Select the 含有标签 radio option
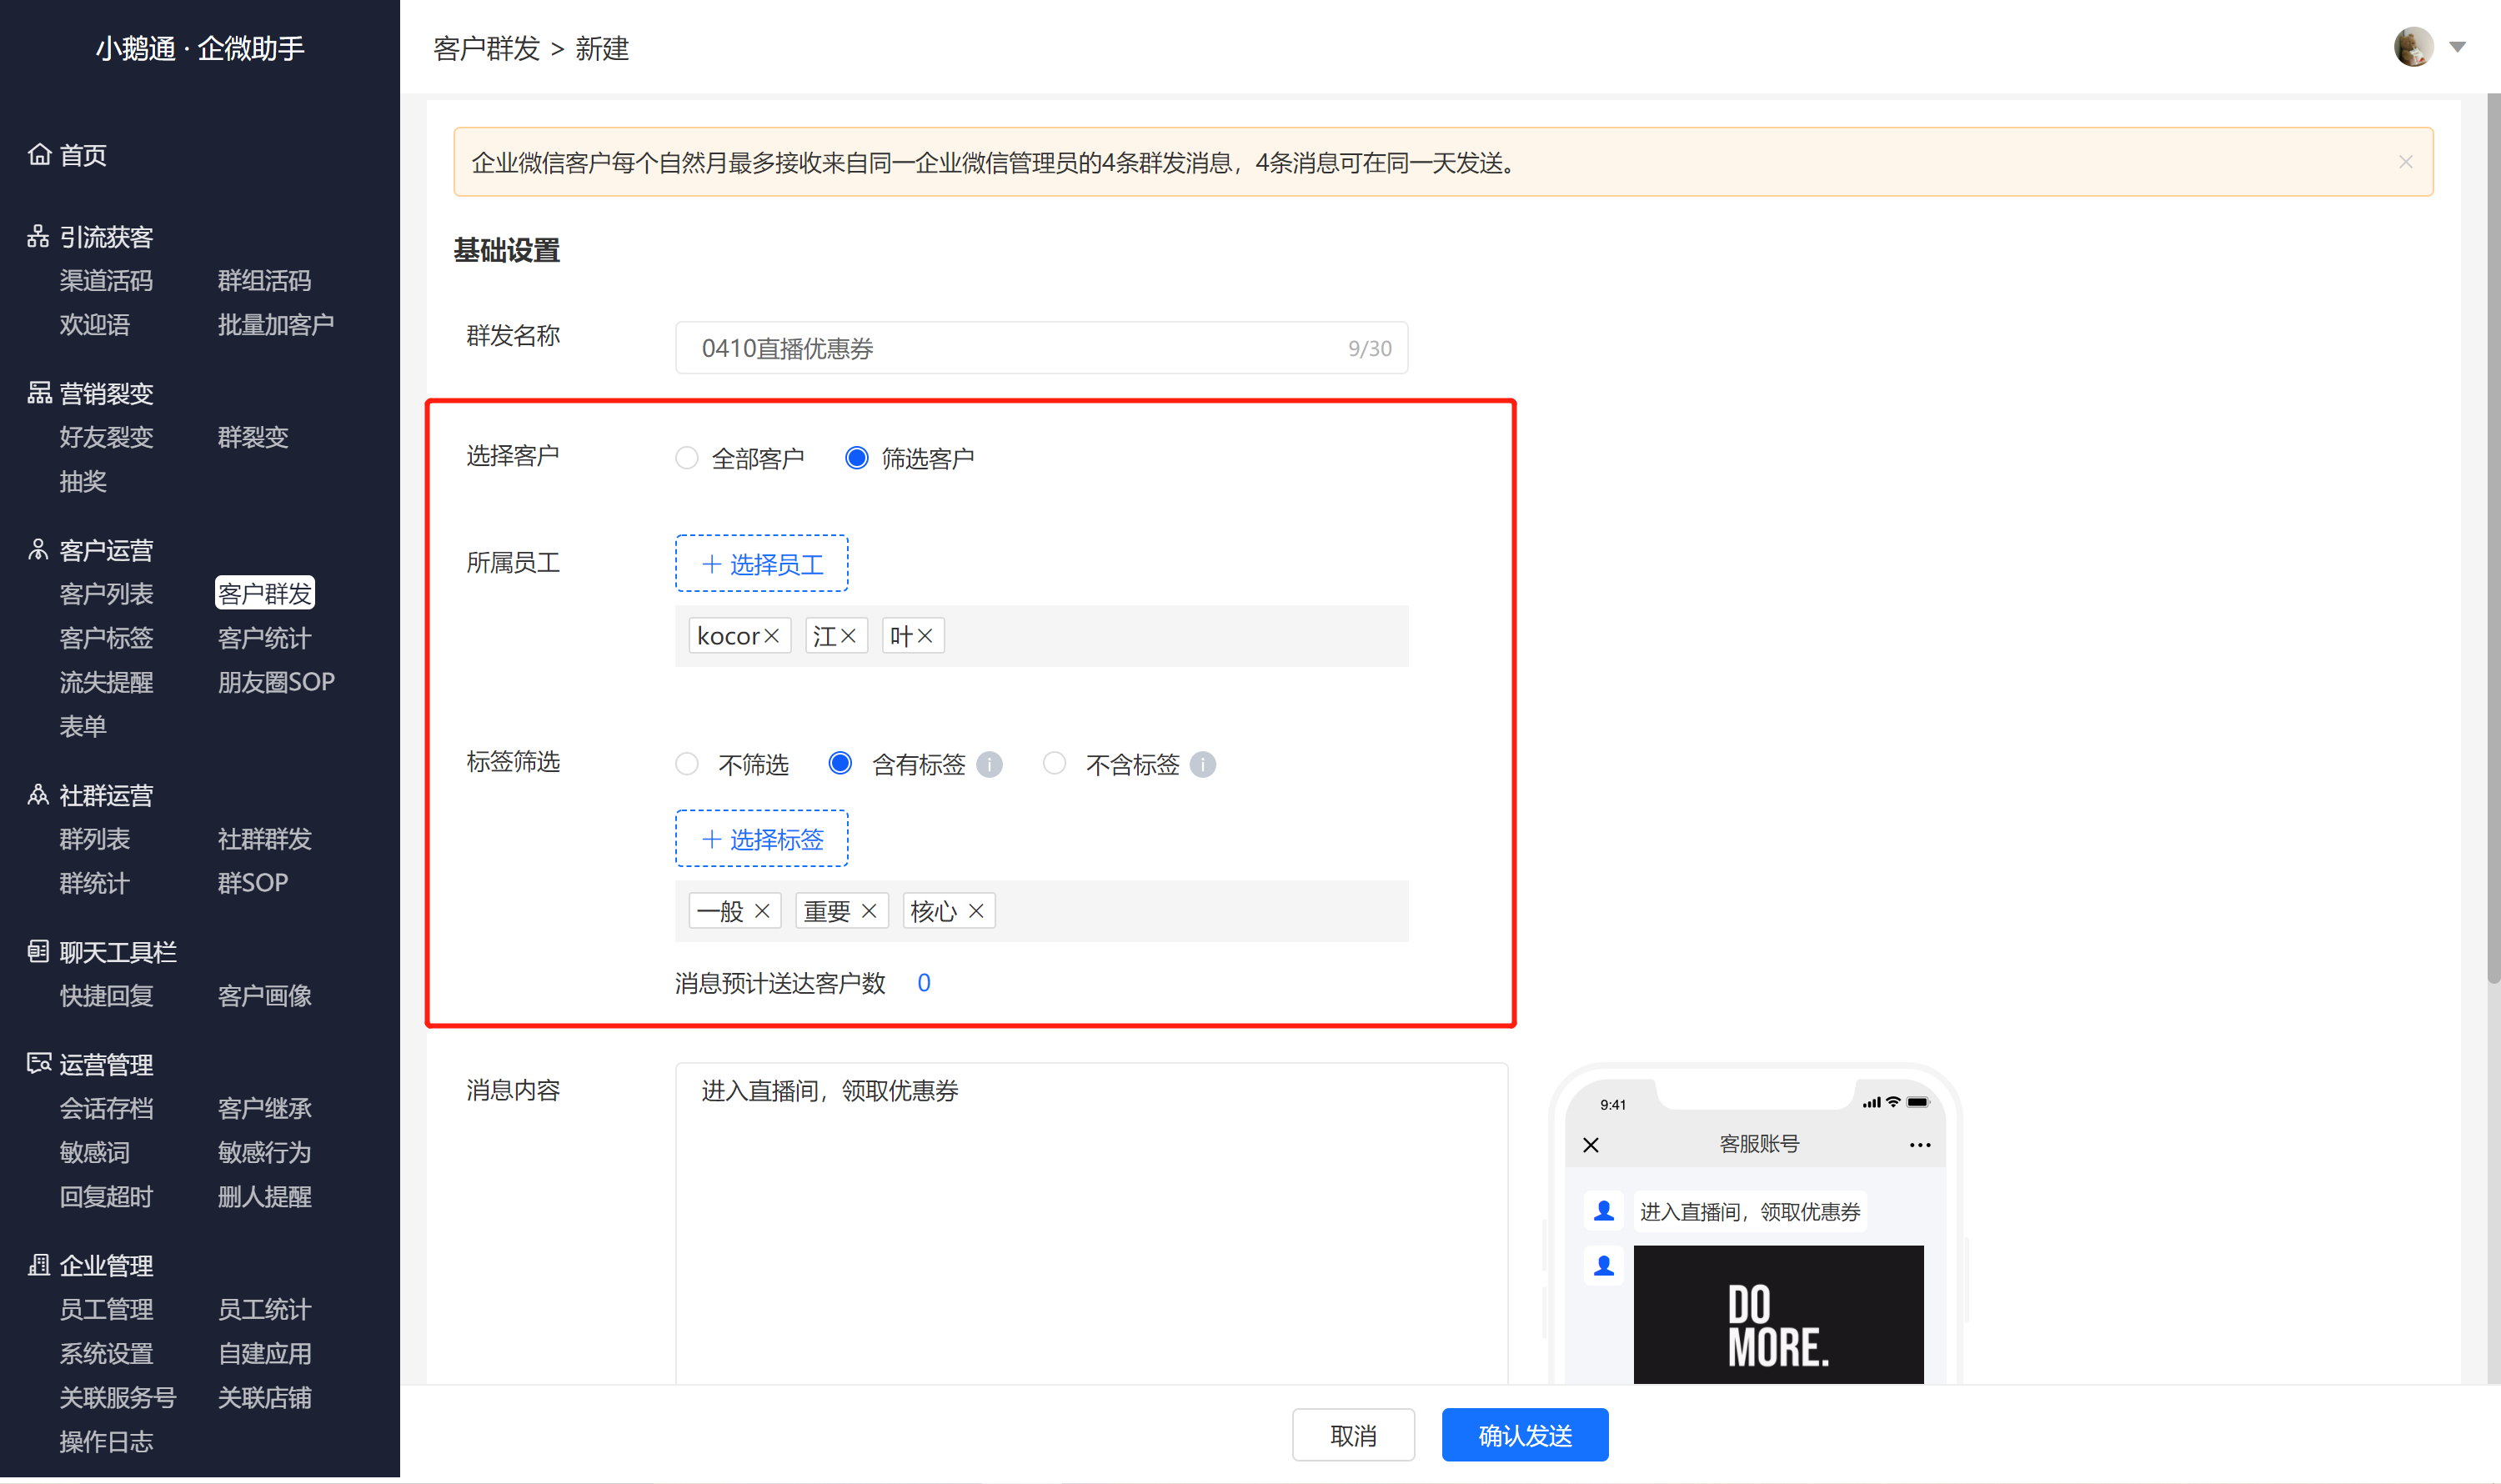Viewport: 2501px width, 1484px height. (840, 764)
